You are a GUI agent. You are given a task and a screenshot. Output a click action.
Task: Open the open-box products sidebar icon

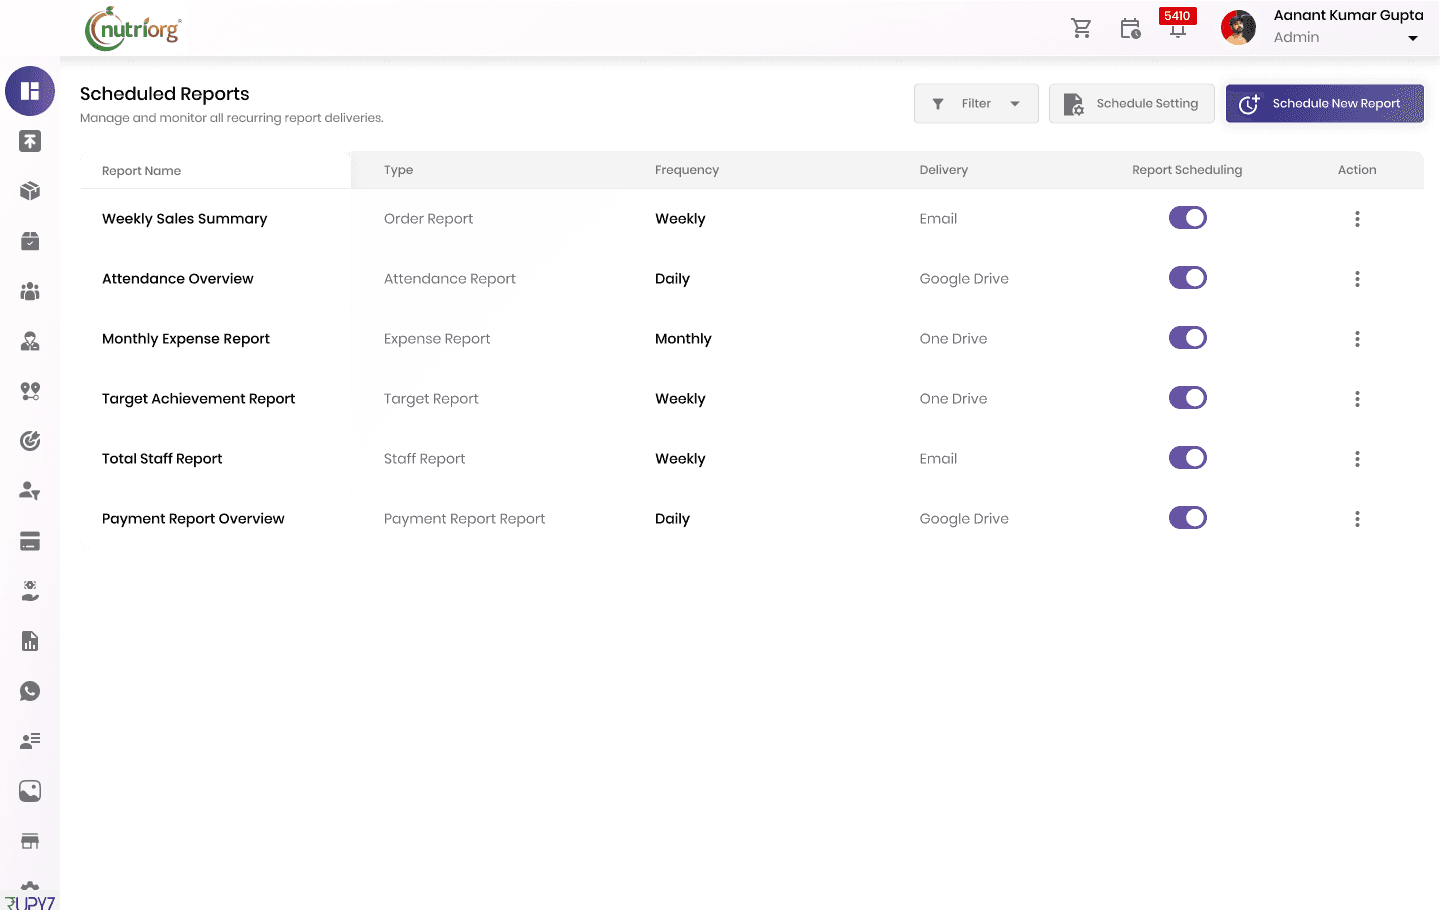pyautogui.click(x=30, y=191)
